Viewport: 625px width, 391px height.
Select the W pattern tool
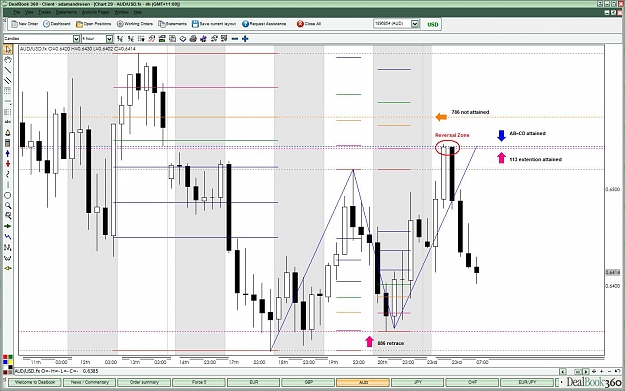(8, 258)
